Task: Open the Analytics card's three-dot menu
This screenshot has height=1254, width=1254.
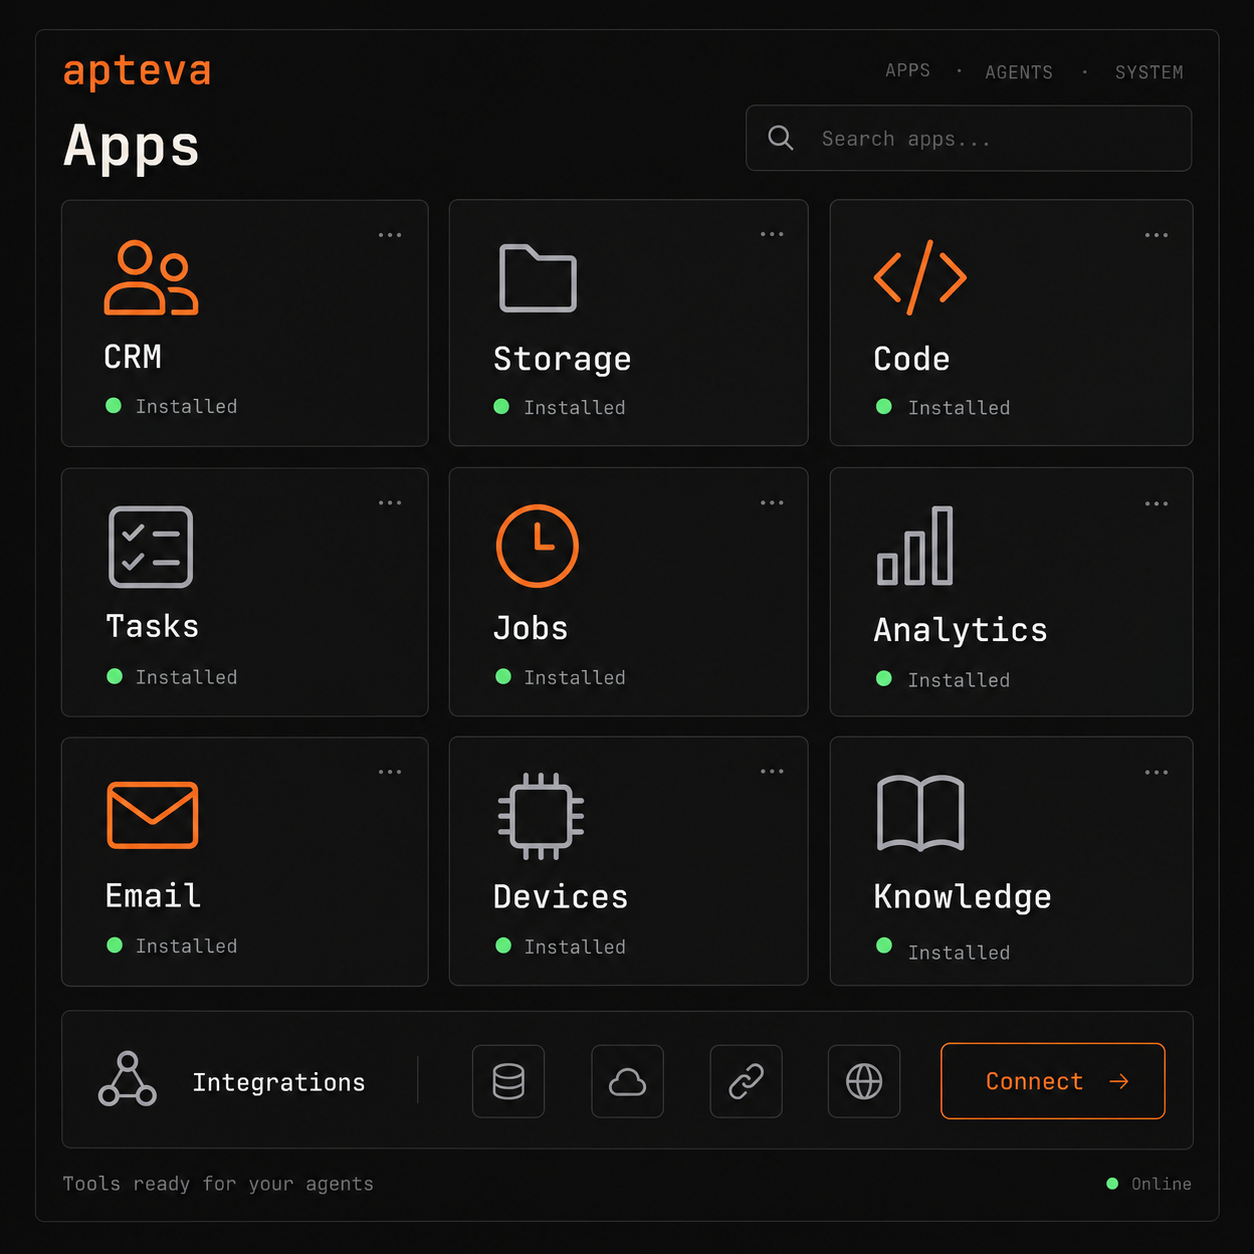Action: [1156, 504]
